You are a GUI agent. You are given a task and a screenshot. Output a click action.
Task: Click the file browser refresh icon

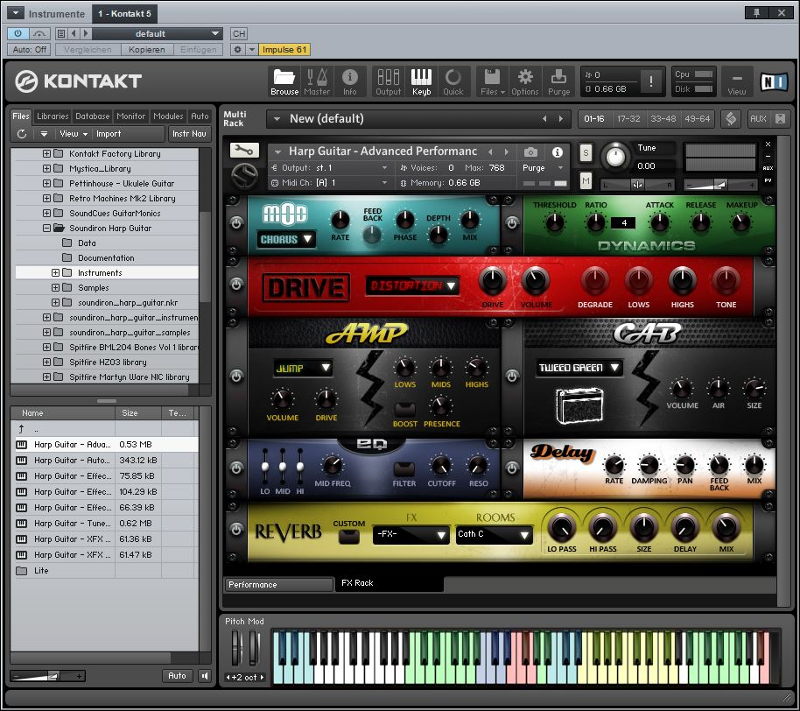click(x=21, y=134)
